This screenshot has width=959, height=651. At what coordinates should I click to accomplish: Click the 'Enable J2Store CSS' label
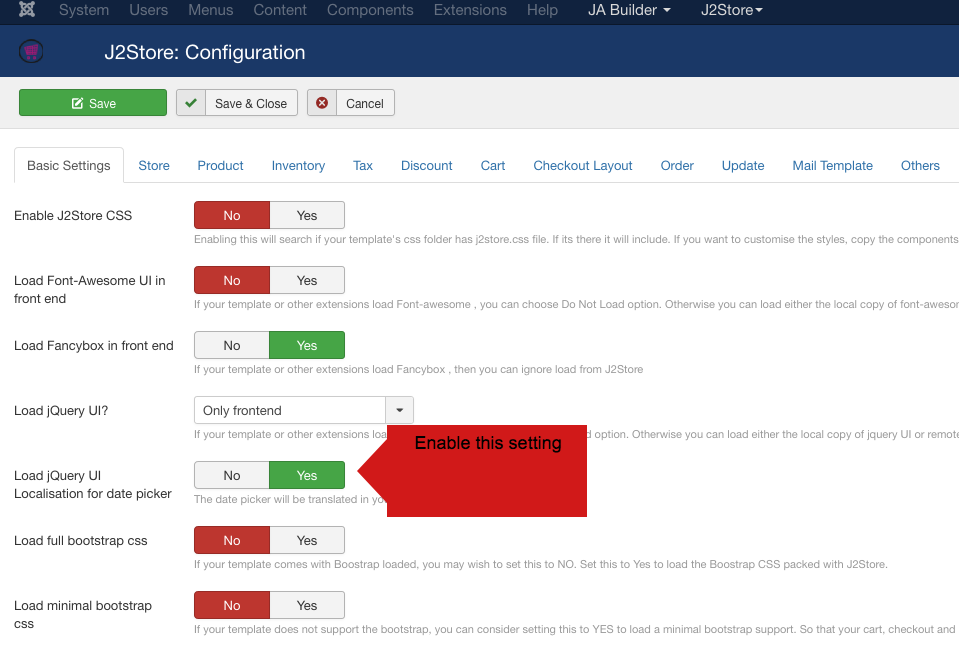point(73,215)
